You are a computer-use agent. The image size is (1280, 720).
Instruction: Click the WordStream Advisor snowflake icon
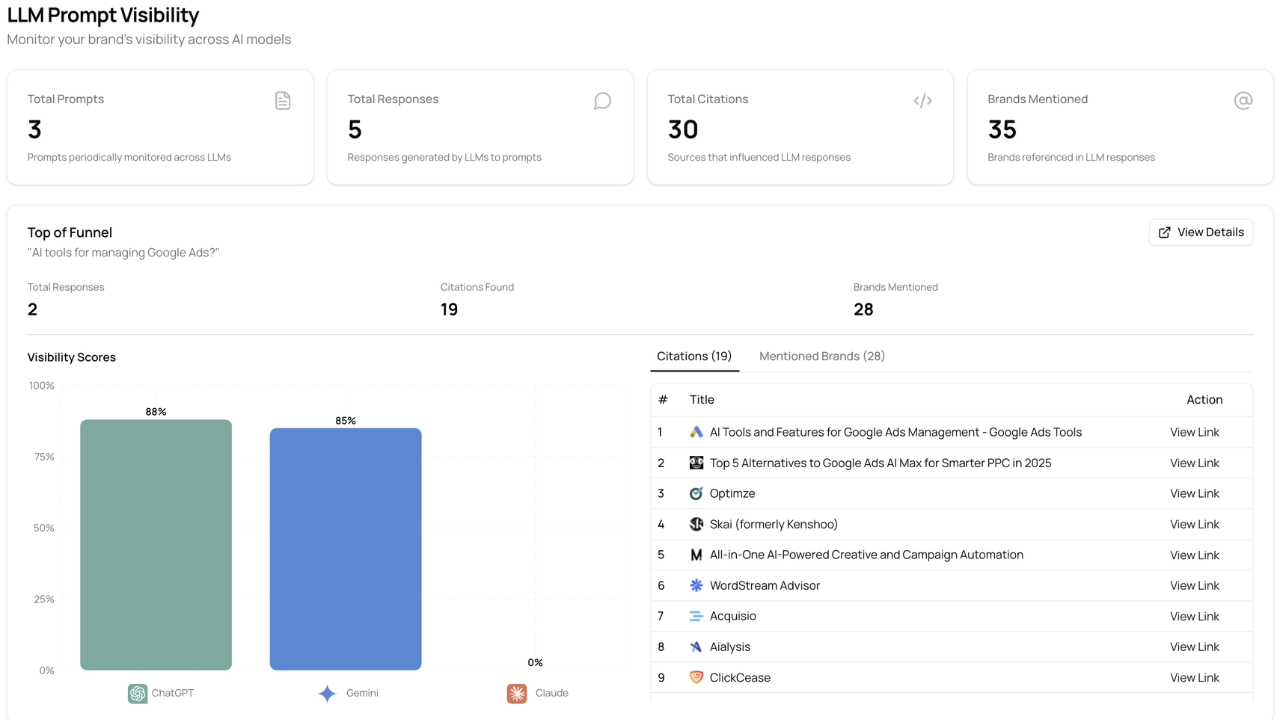tap(696, 586)
